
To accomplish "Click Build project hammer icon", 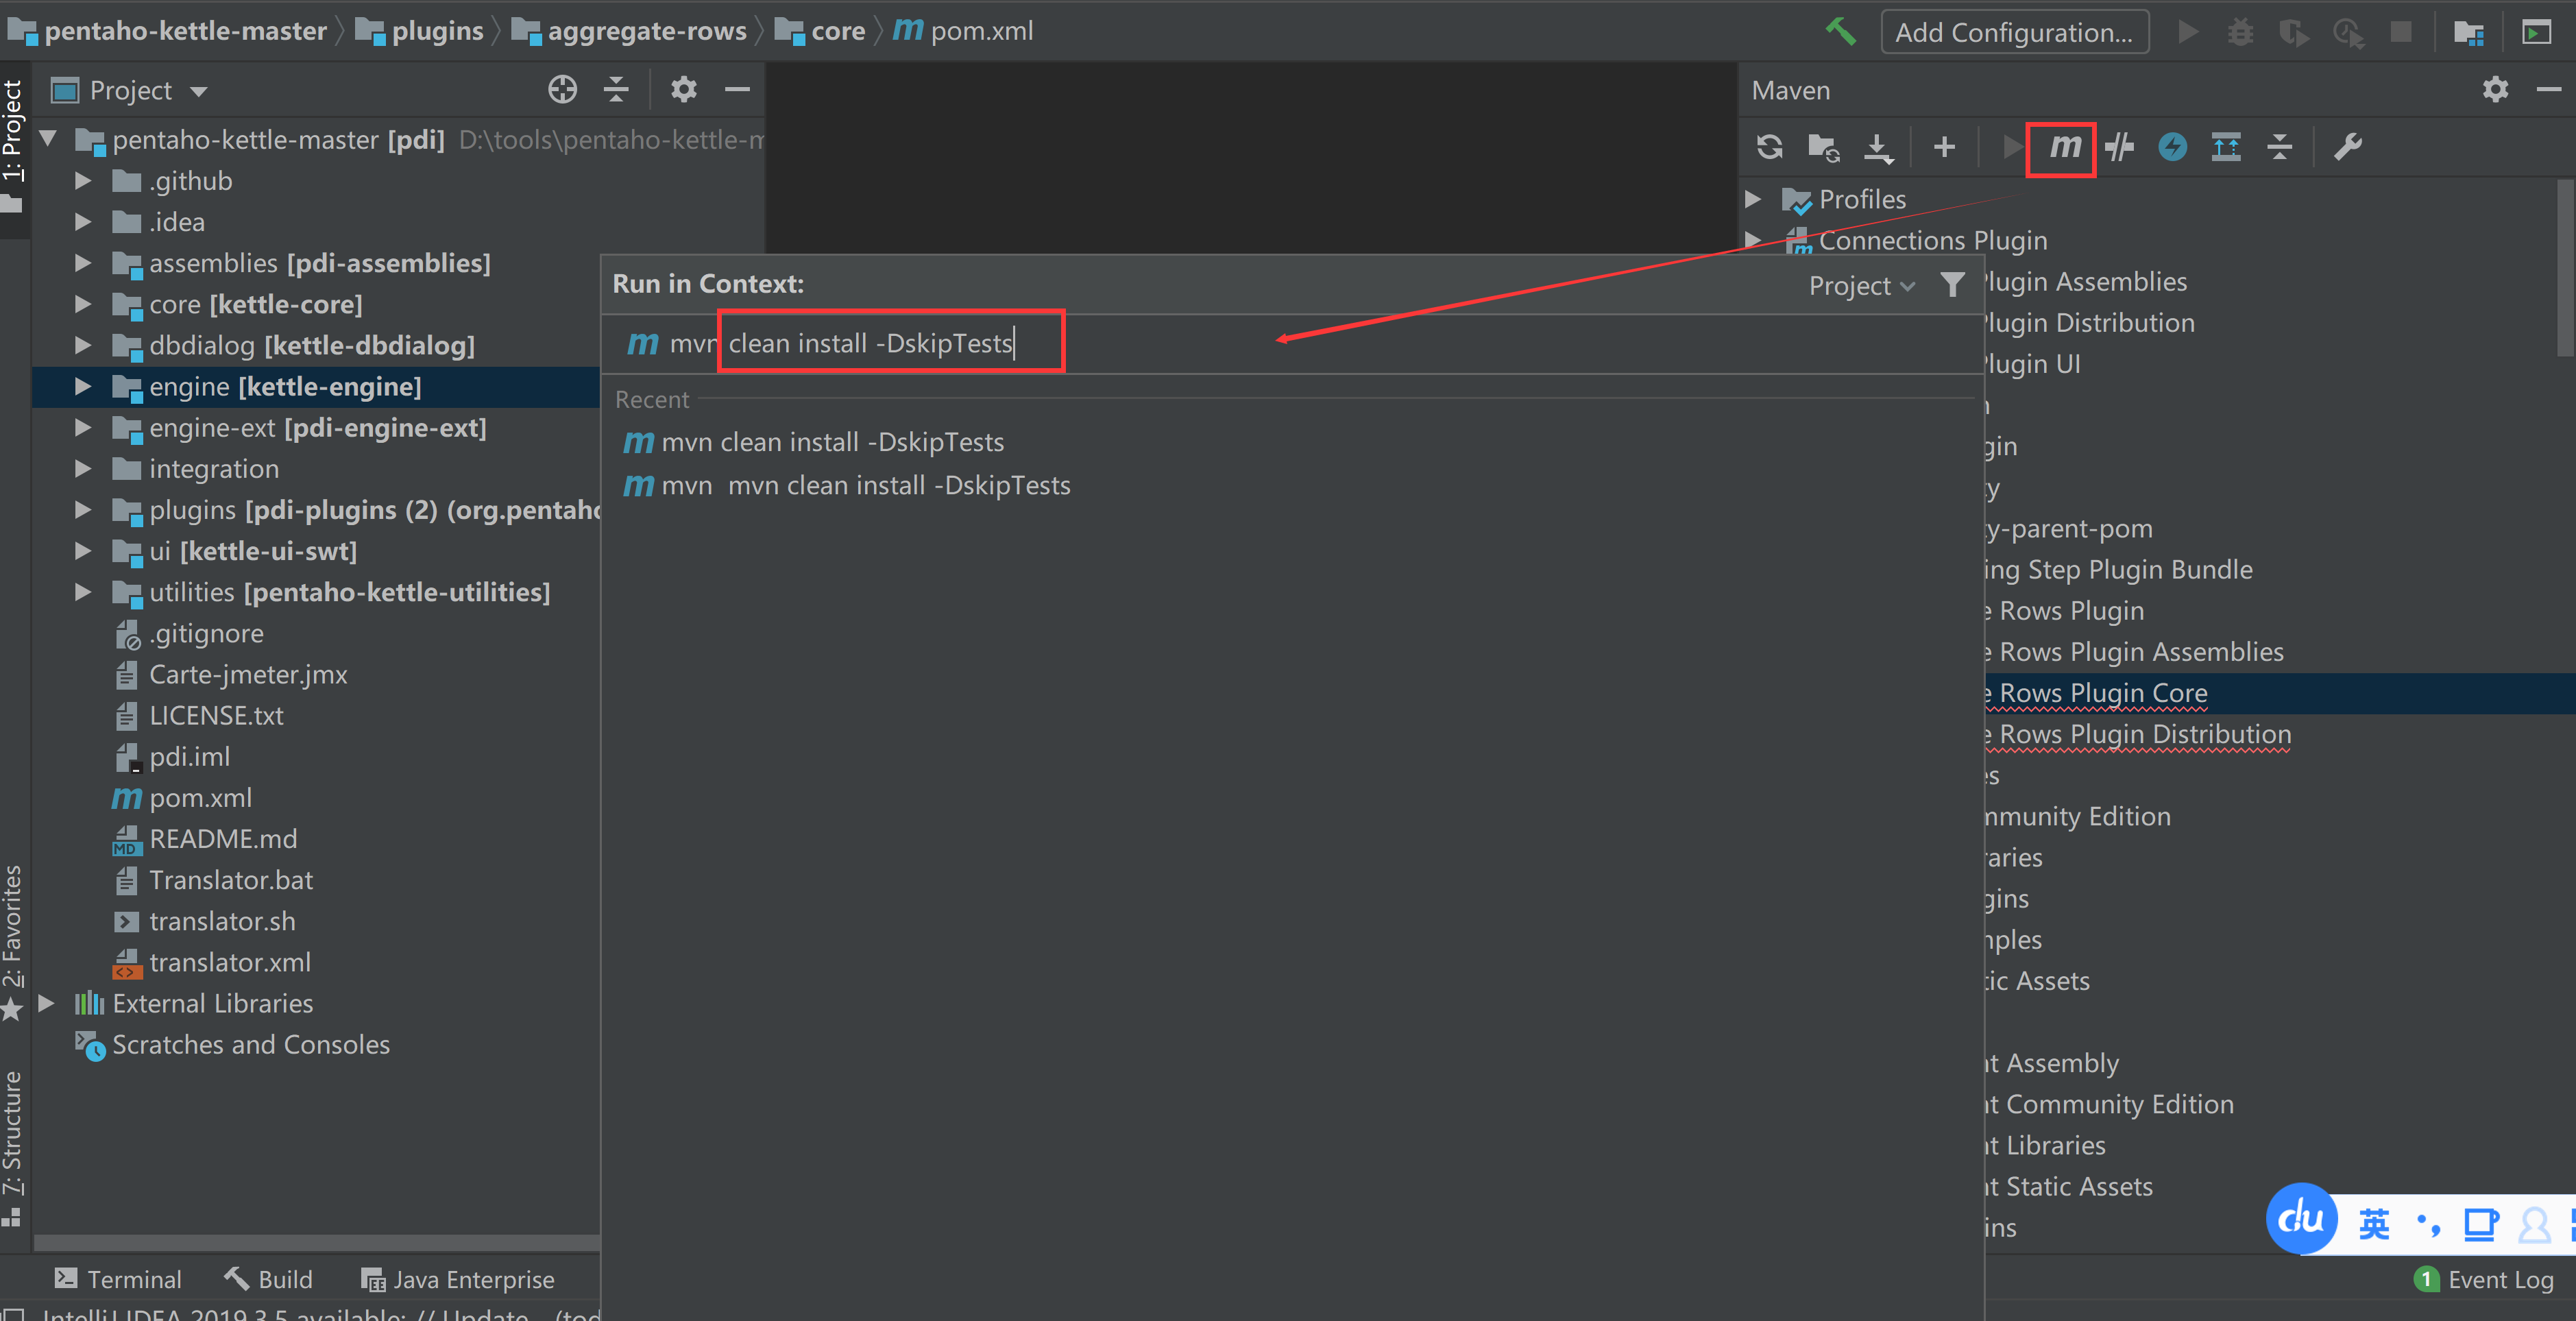I will [x=1840, y=32].
